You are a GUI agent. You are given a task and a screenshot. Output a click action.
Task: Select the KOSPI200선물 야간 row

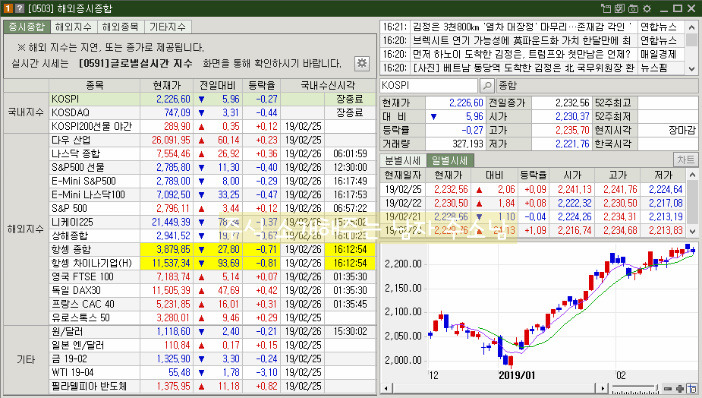click(x=212, y=126)
